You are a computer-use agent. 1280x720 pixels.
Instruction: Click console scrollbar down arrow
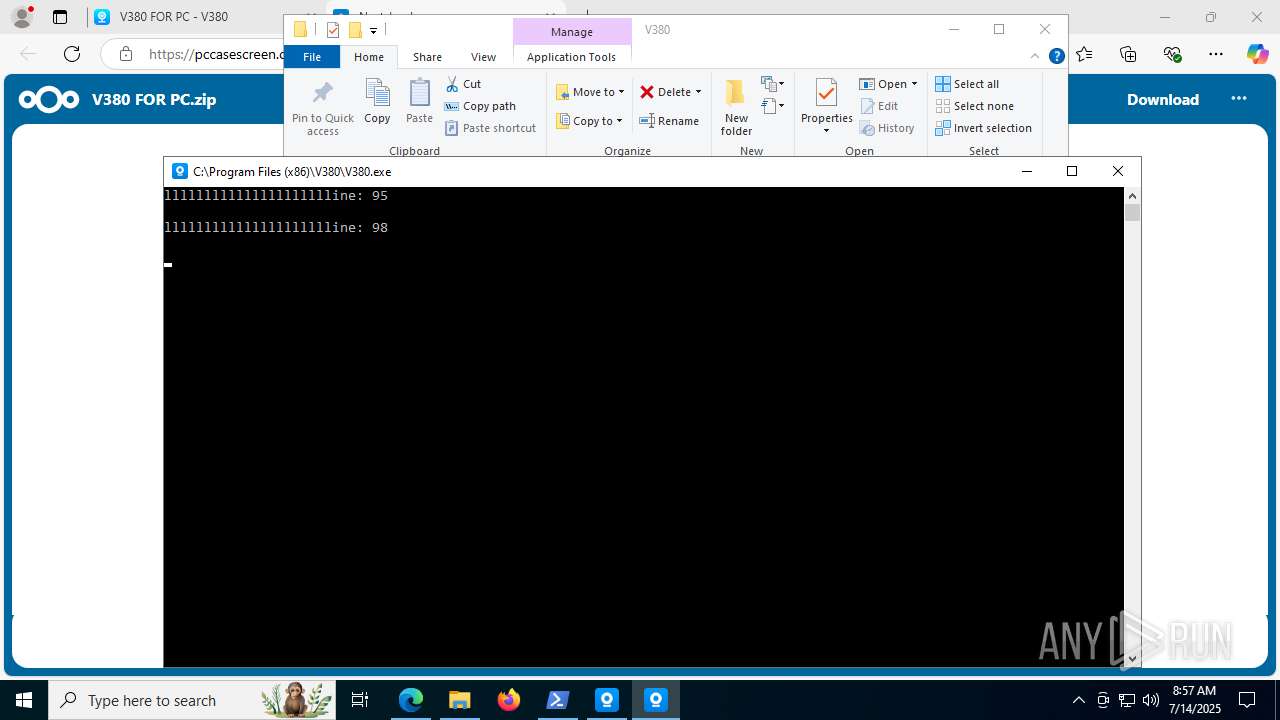[x=1132, y=659]
